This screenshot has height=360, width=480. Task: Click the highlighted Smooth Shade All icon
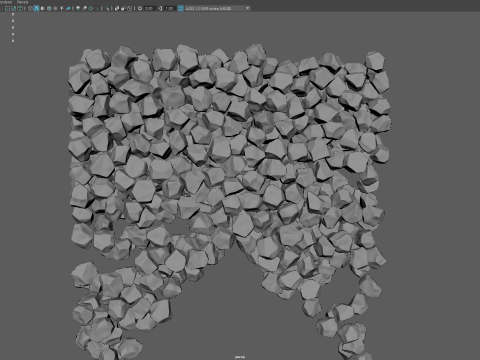click(36, 8)
